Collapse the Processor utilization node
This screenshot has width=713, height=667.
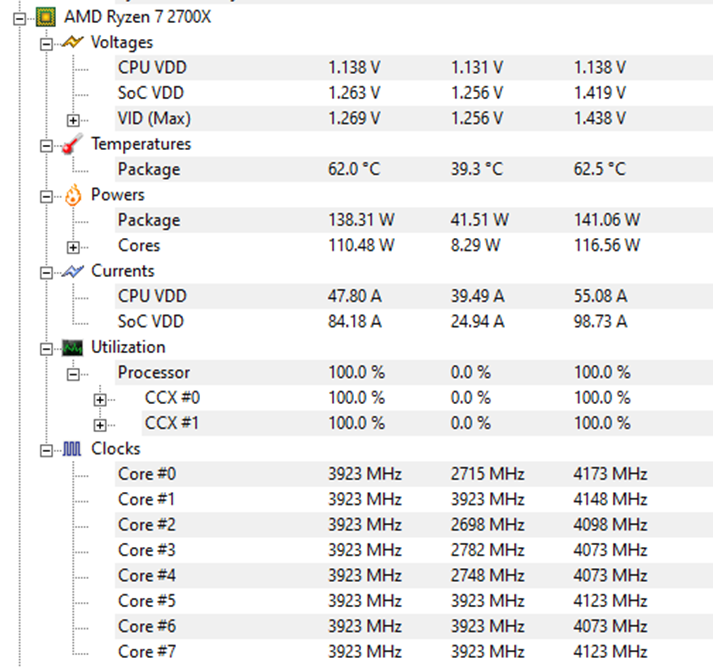[x=72, y=373]
